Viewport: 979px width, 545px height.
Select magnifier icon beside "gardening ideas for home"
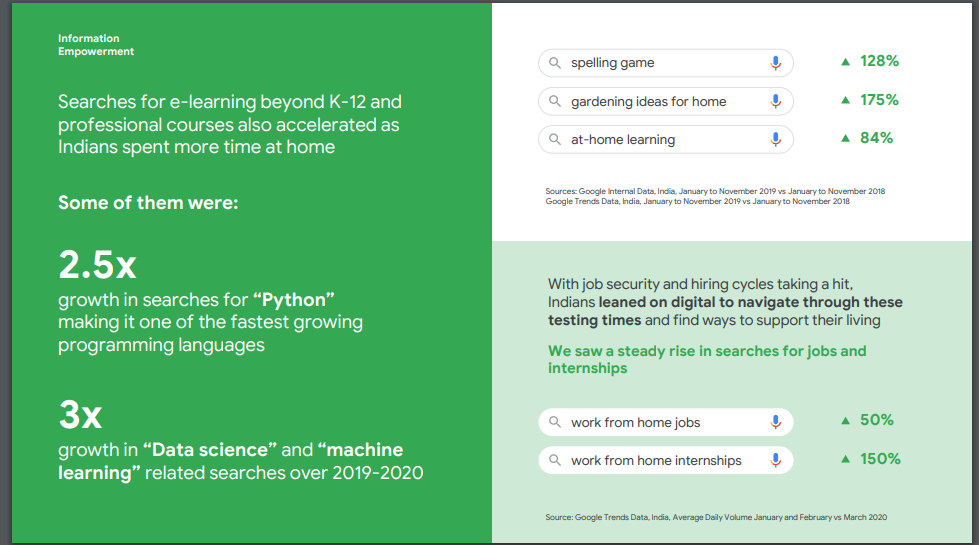click(555, 101)
